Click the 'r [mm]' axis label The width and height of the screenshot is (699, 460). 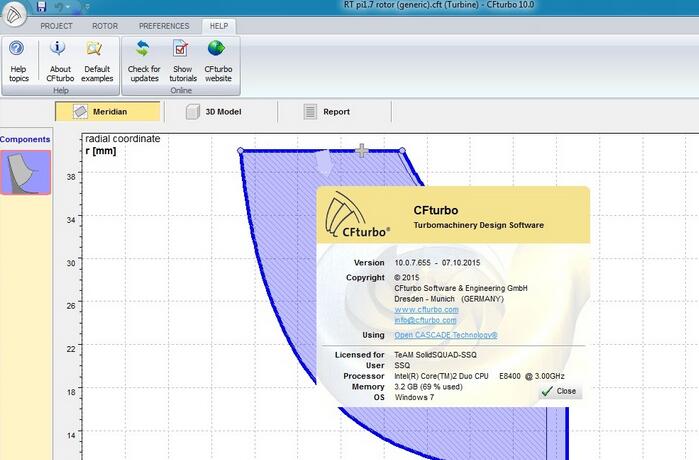[101, 151]
